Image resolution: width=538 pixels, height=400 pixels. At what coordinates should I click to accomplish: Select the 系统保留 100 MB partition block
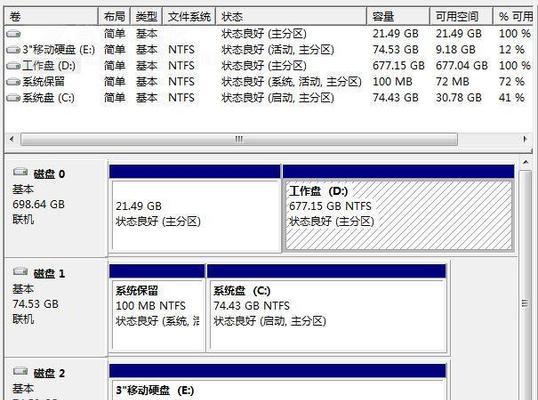(x=158, y=315)
